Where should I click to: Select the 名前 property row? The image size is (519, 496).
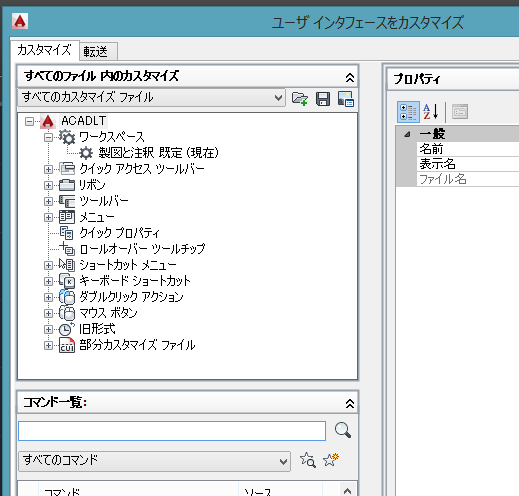click(468, 149)
